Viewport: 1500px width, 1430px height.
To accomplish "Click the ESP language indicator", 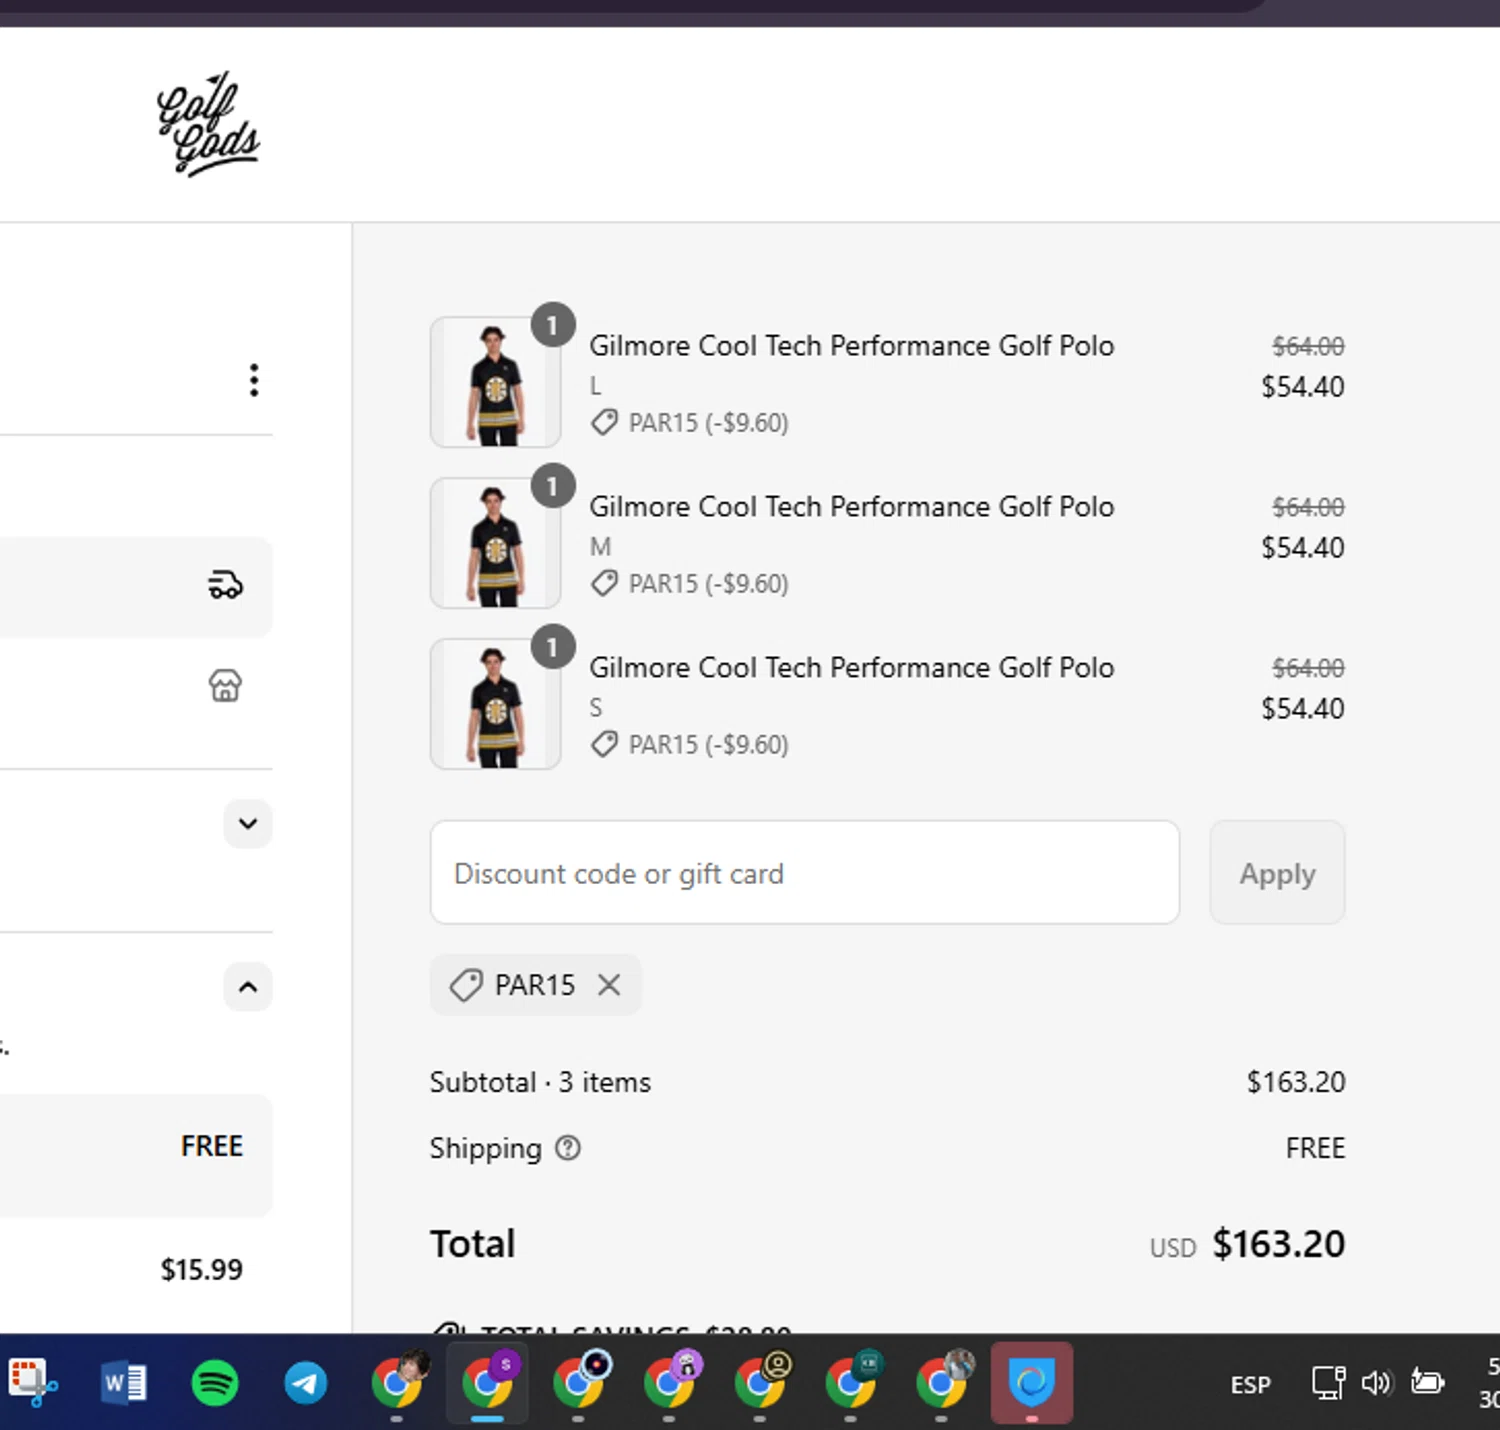I will click(1250, 1385).
